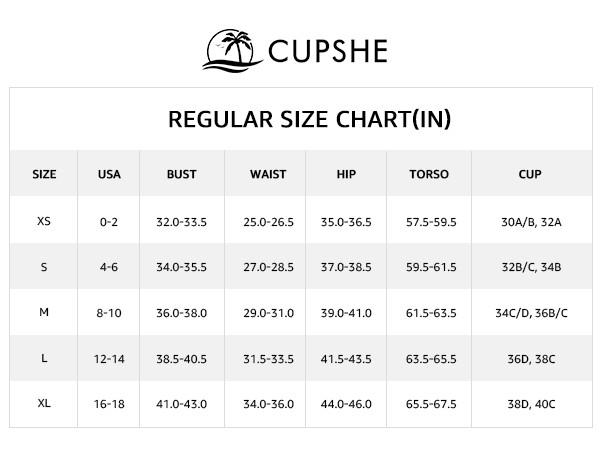Click the XL size row label

[x=44, y=404]
